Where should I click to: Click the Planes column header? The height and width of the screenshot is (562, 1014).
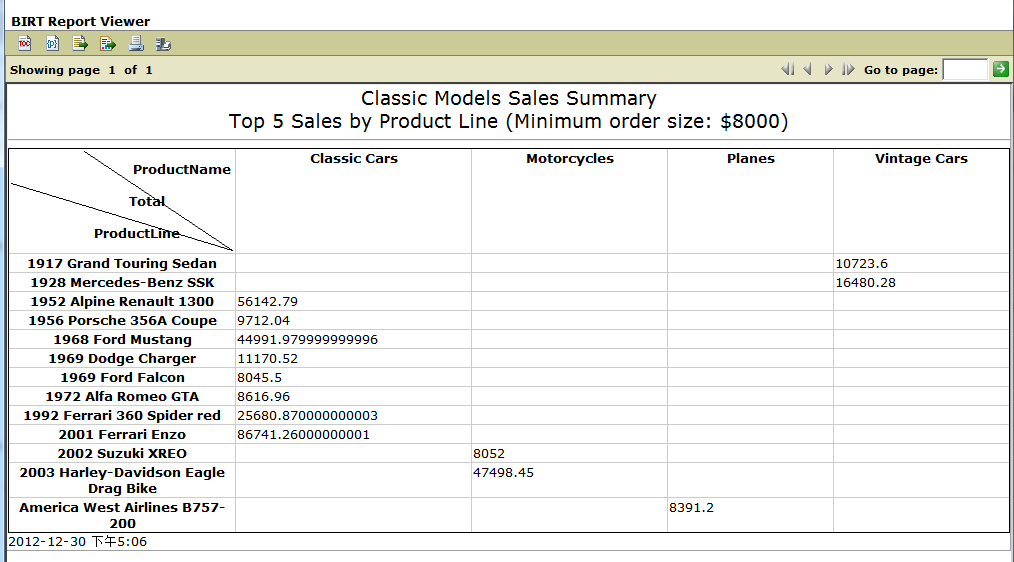tap(750, 158)
